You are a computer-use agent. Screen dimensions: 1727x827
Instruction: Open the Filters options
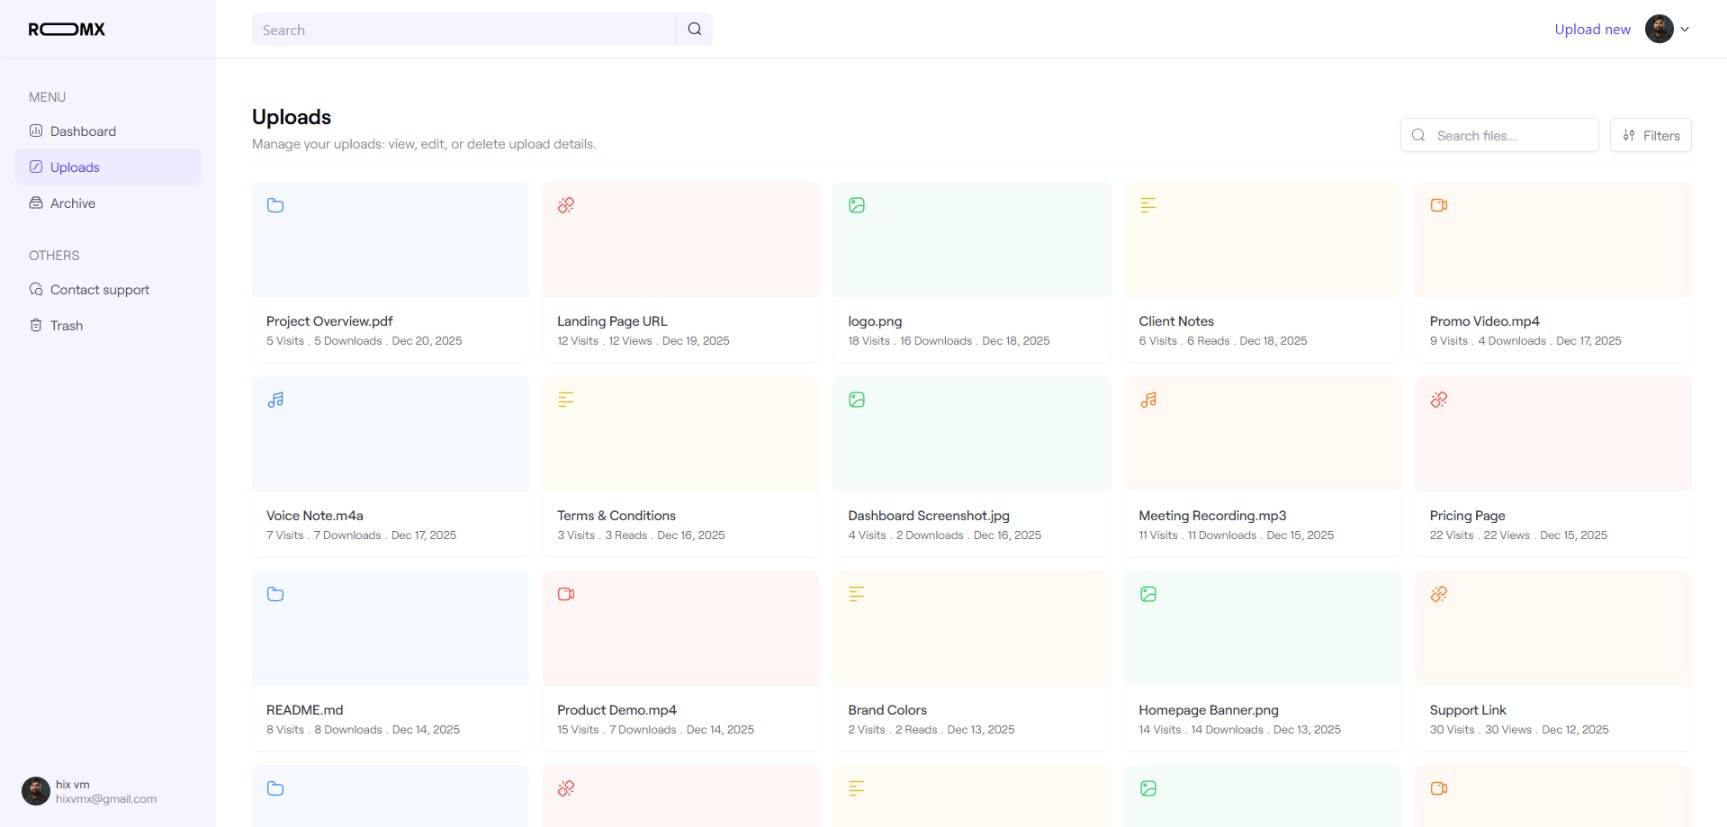pos(1650,136)
